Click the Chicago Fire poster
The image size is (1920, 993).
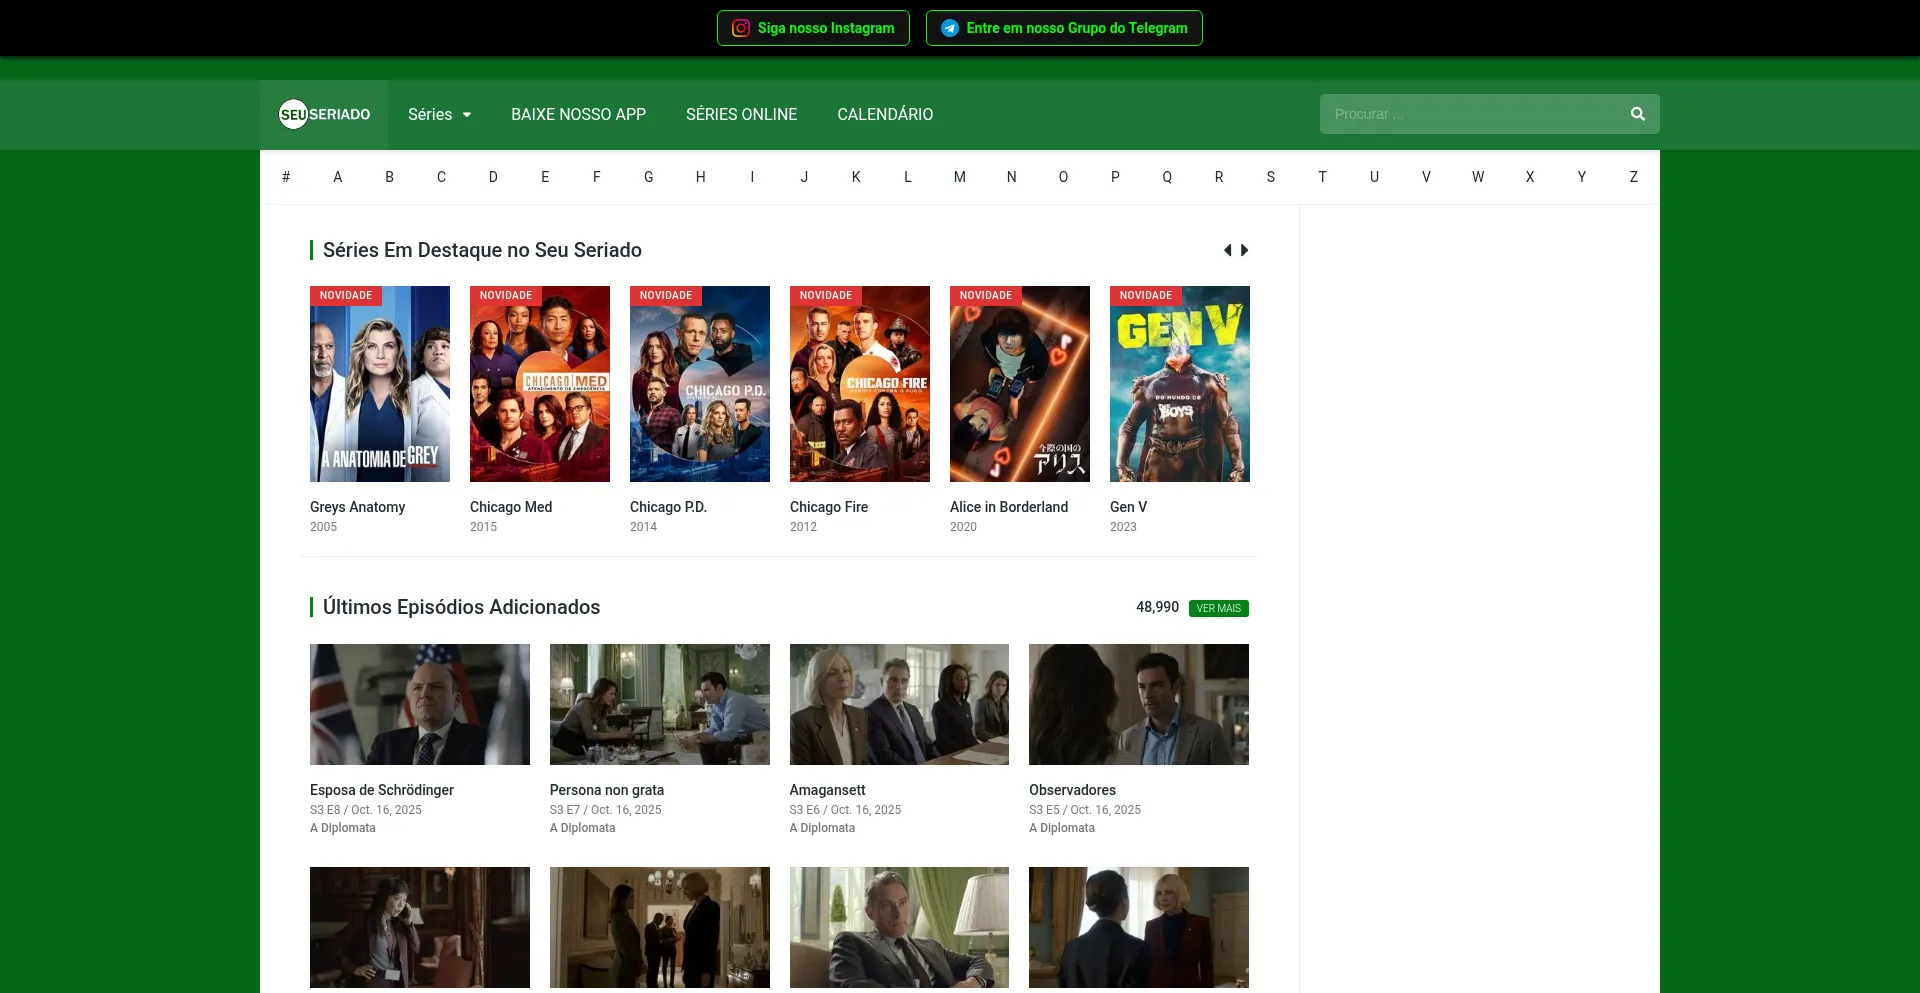coord(860,384)
